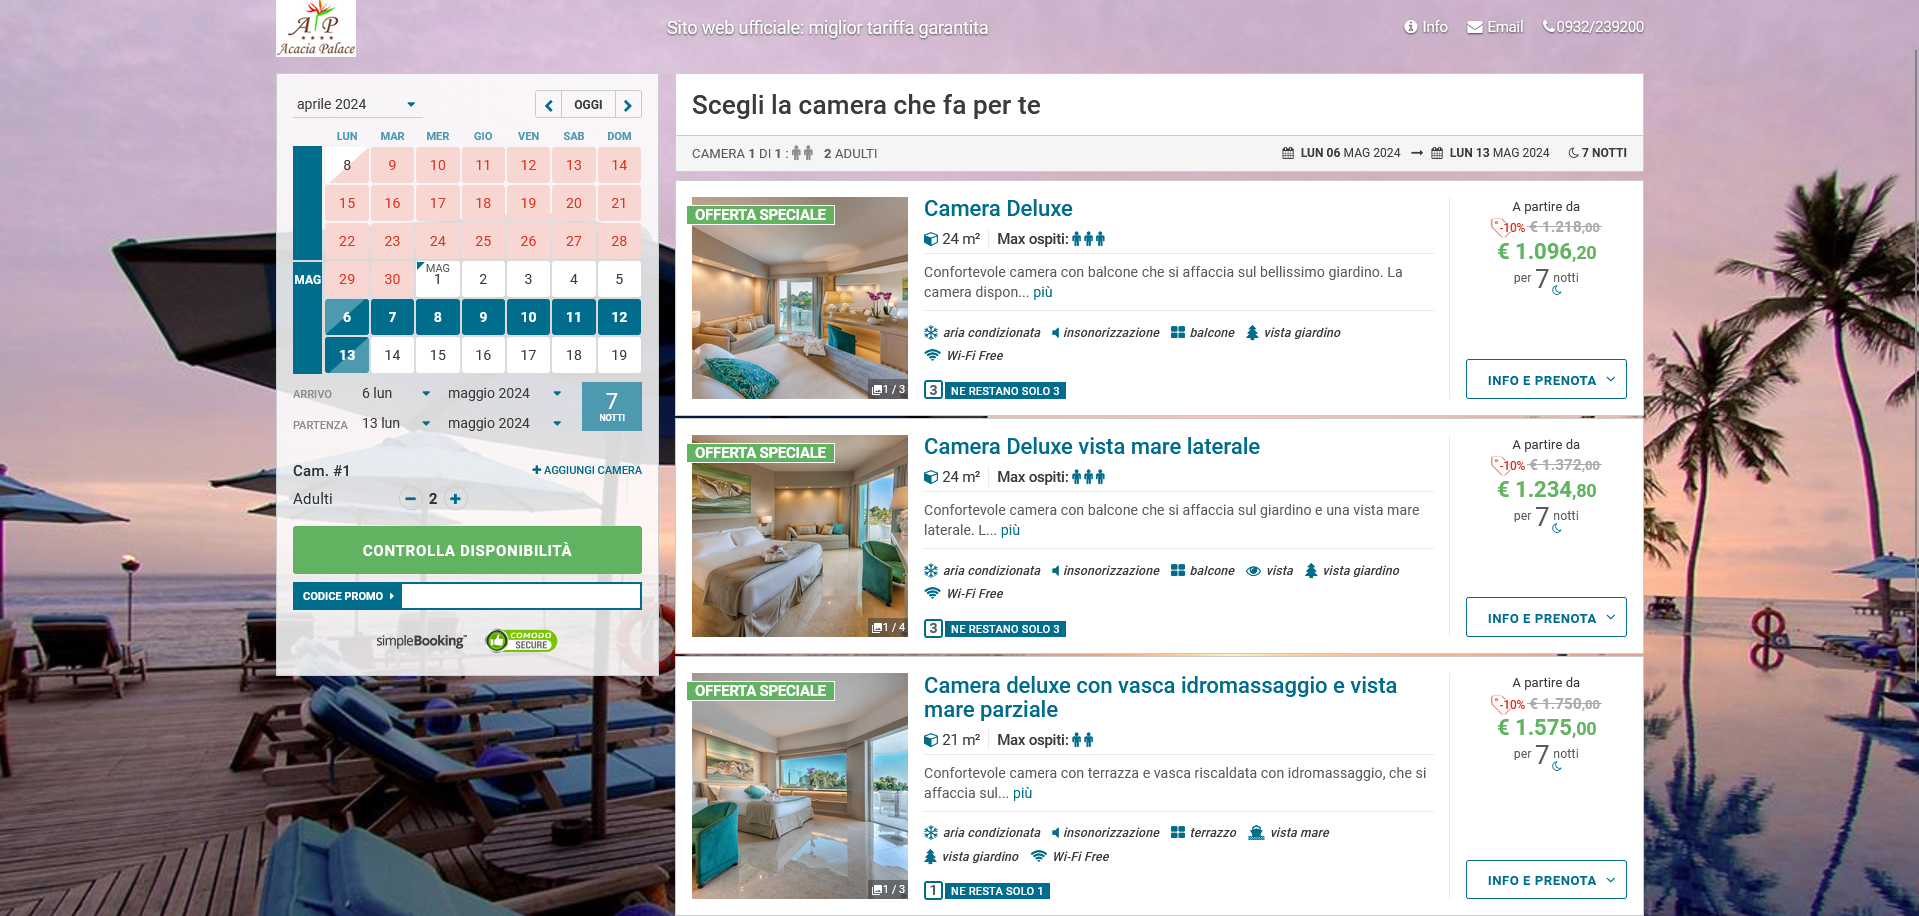Click the Acacia Palace logo
Image resolution: width=1919 pixels, height=916 pixels.
point(316,28)
